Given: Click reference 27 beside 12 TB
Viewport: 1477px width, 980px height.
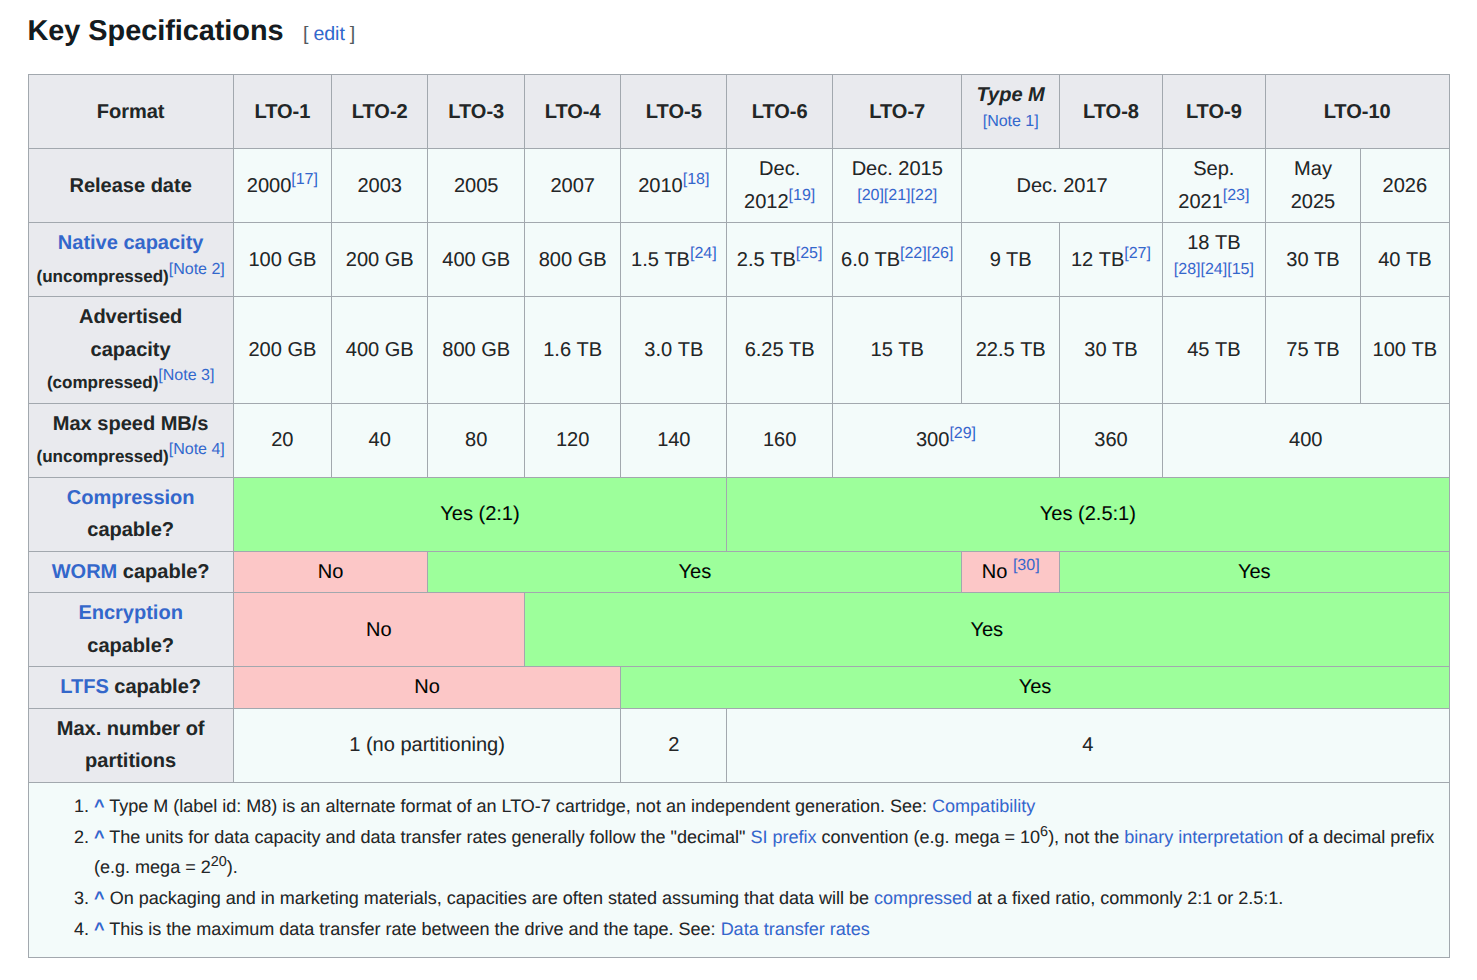Looking at the screenshot, I should (1138, 253).
